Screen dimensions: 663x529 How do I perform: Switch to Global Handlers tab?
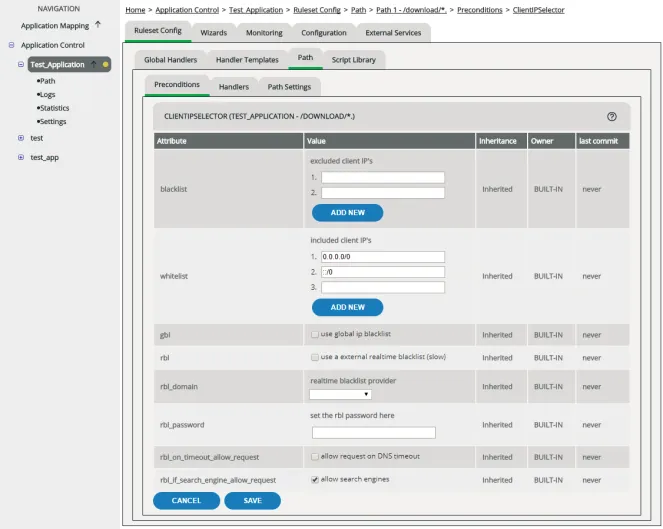(170, 60)
